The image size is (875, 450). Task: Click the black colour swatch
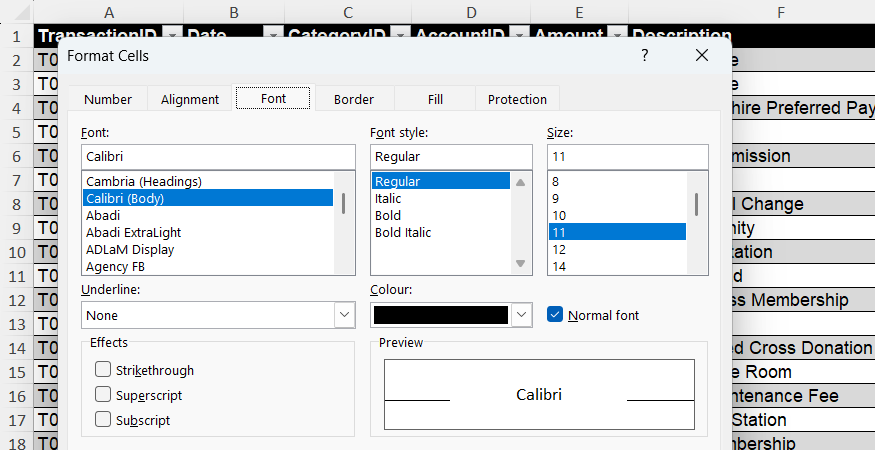pyautogui.click(x=441, y=315)
